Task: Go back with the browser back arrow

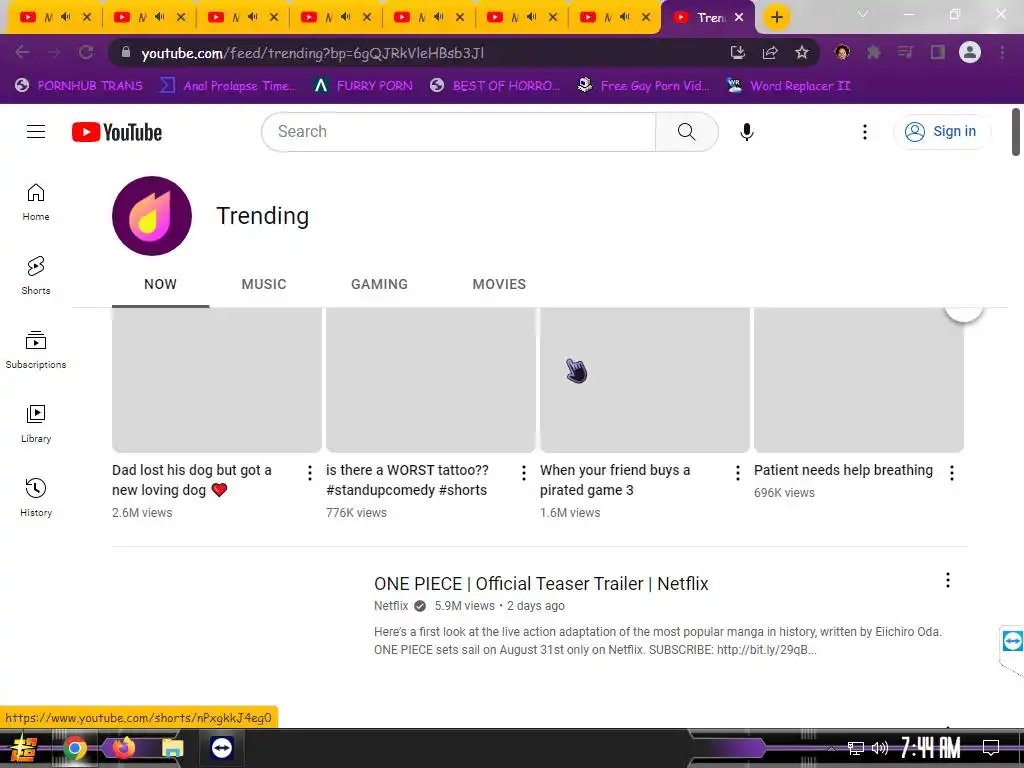Action: point(22,52)
